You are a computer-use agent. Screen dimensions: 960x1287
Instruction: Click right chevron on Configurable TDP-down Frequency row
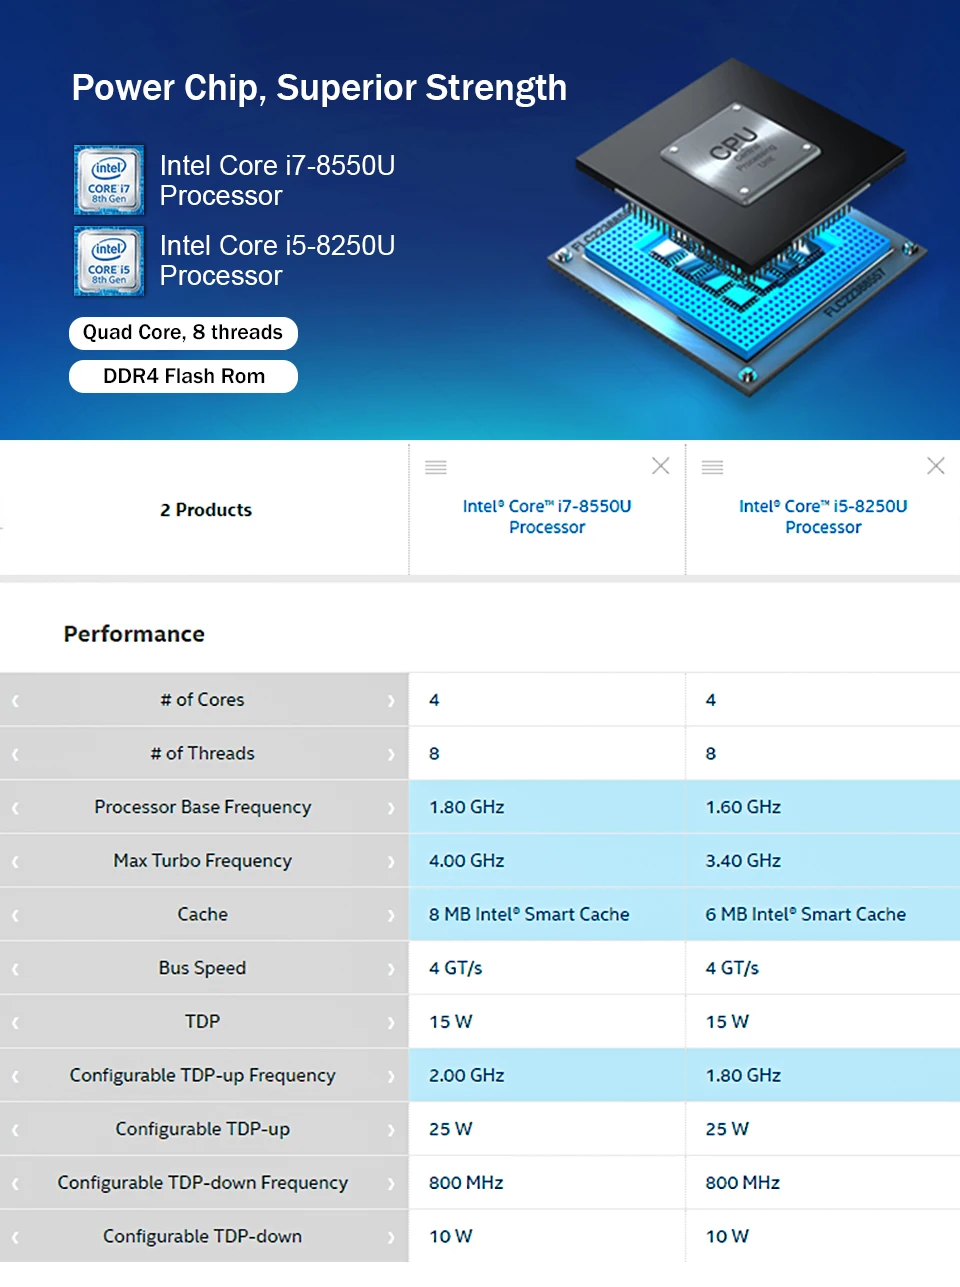391,1184
